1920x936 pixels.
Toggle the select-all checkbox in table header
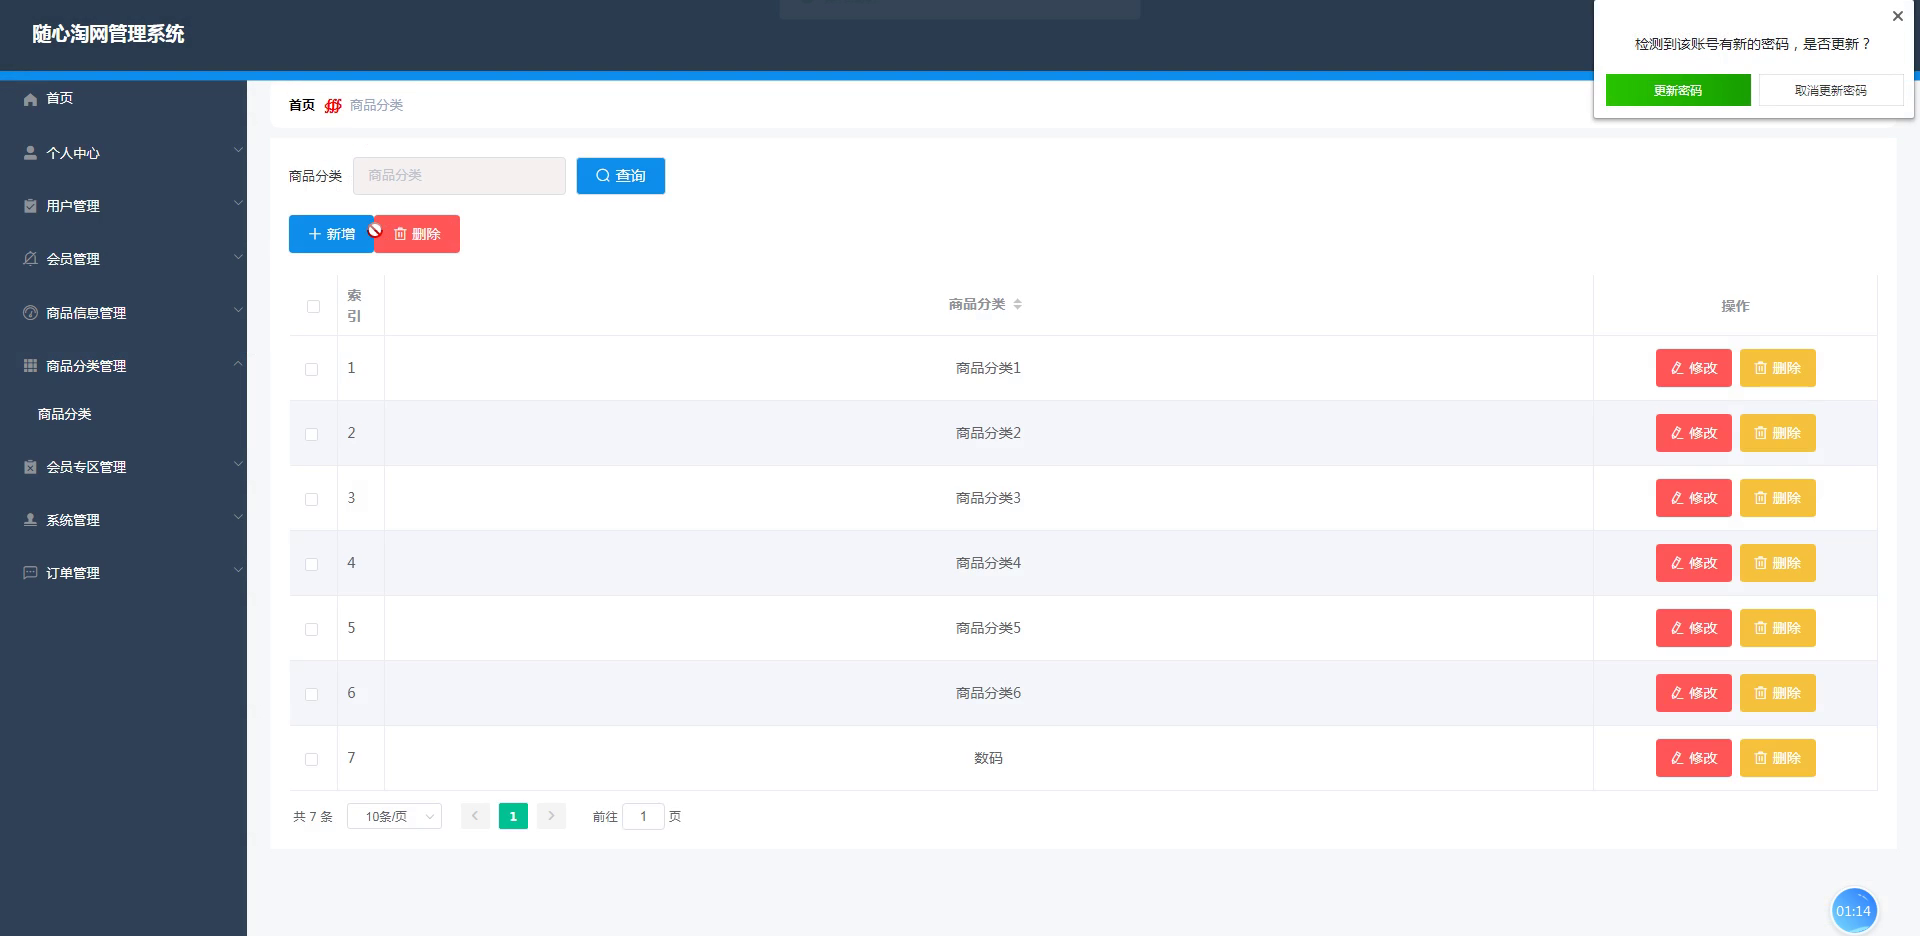[313, 306]
